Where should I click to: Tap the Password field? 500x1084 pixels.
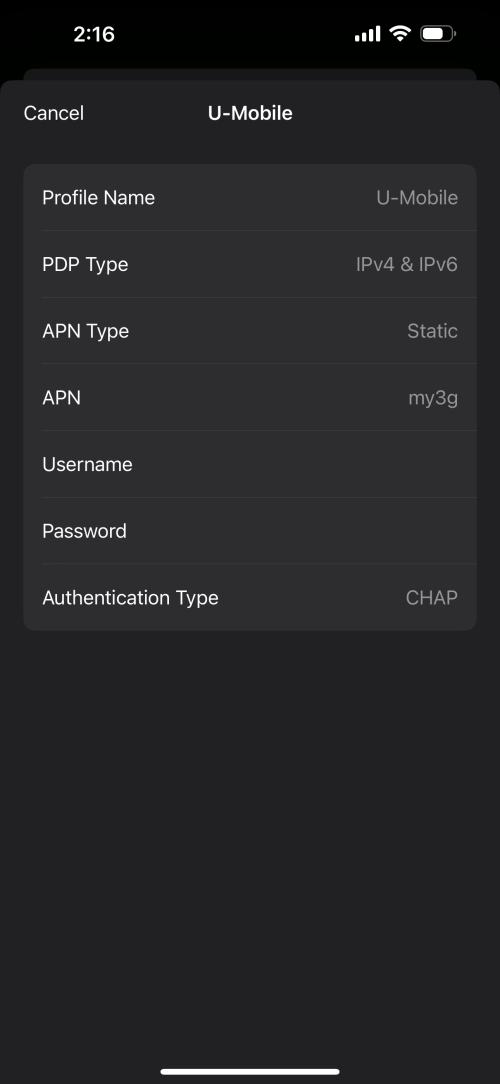pos(250,532)
